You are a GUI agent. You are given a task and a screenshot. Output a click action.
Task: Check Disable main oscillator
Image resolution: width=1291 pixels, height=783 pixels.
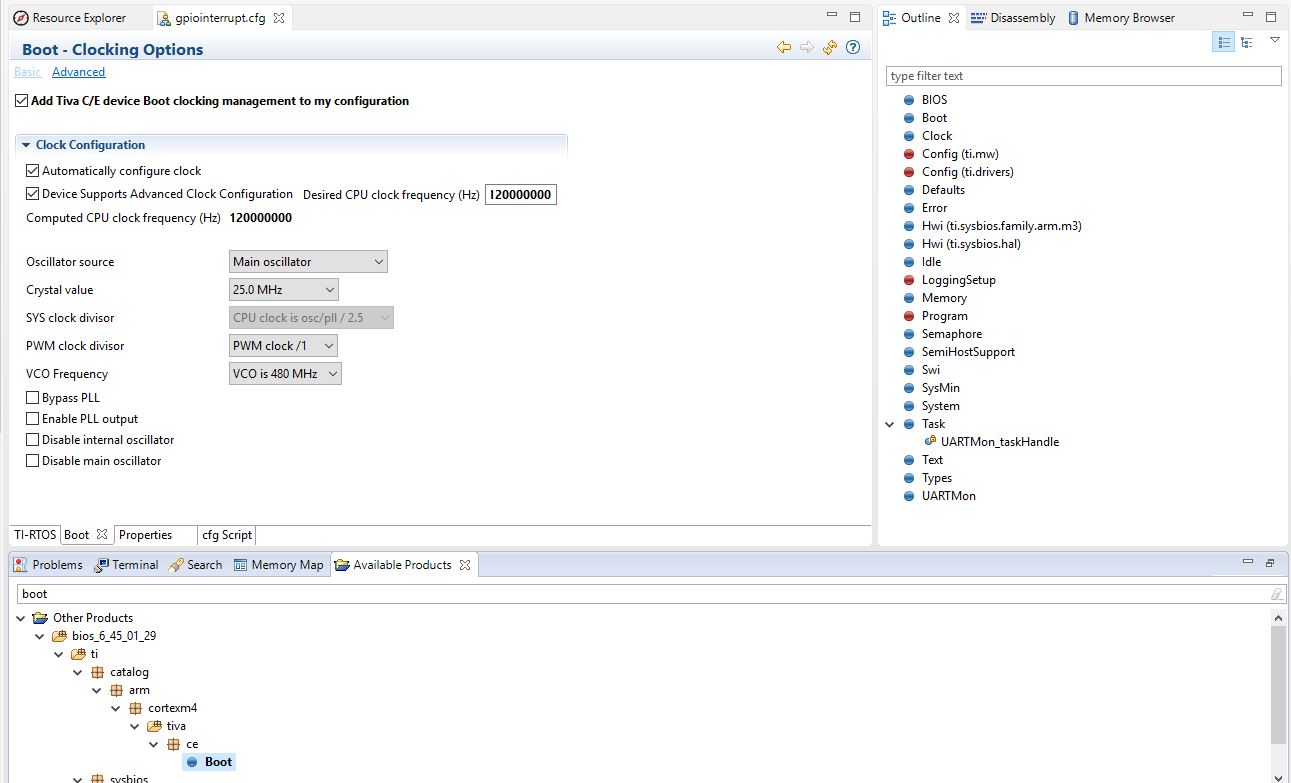click(x=33, y=461)
